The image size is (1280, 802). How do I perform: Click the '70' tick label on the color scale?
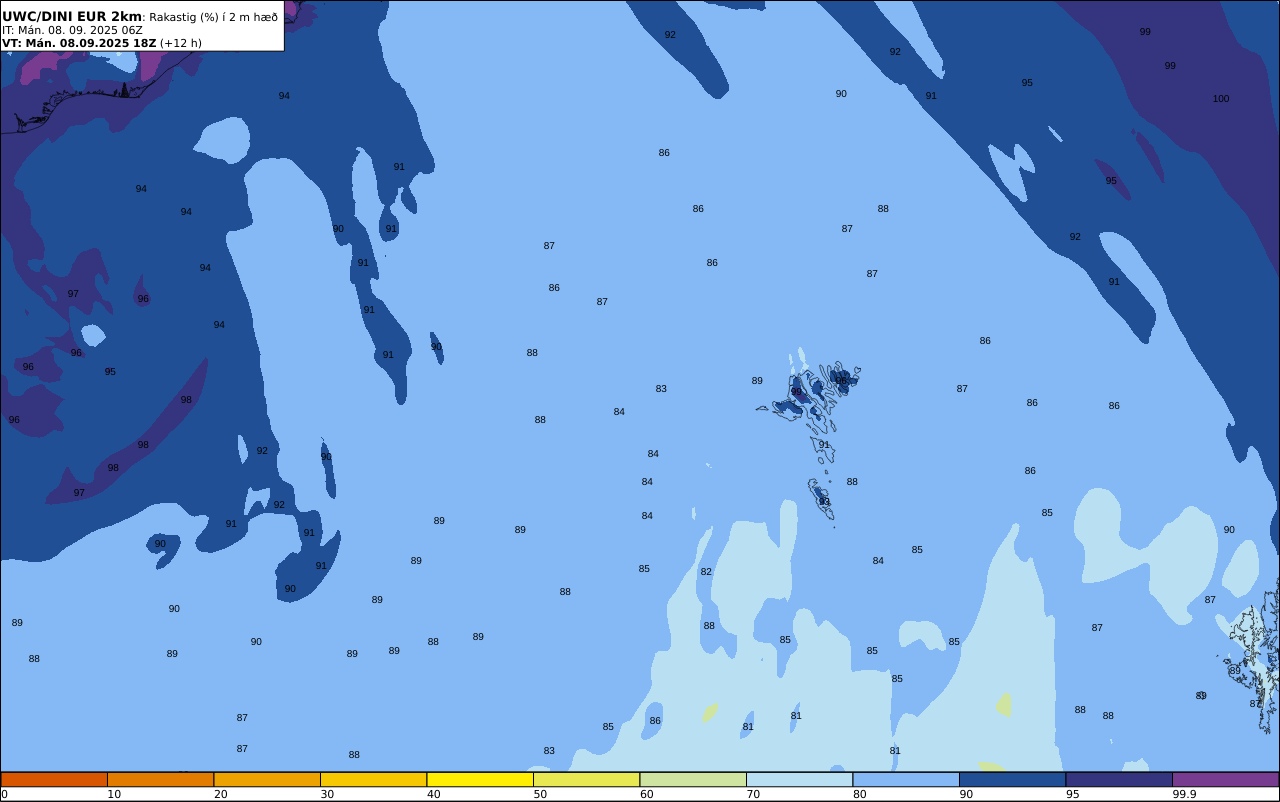coord(753,794)
